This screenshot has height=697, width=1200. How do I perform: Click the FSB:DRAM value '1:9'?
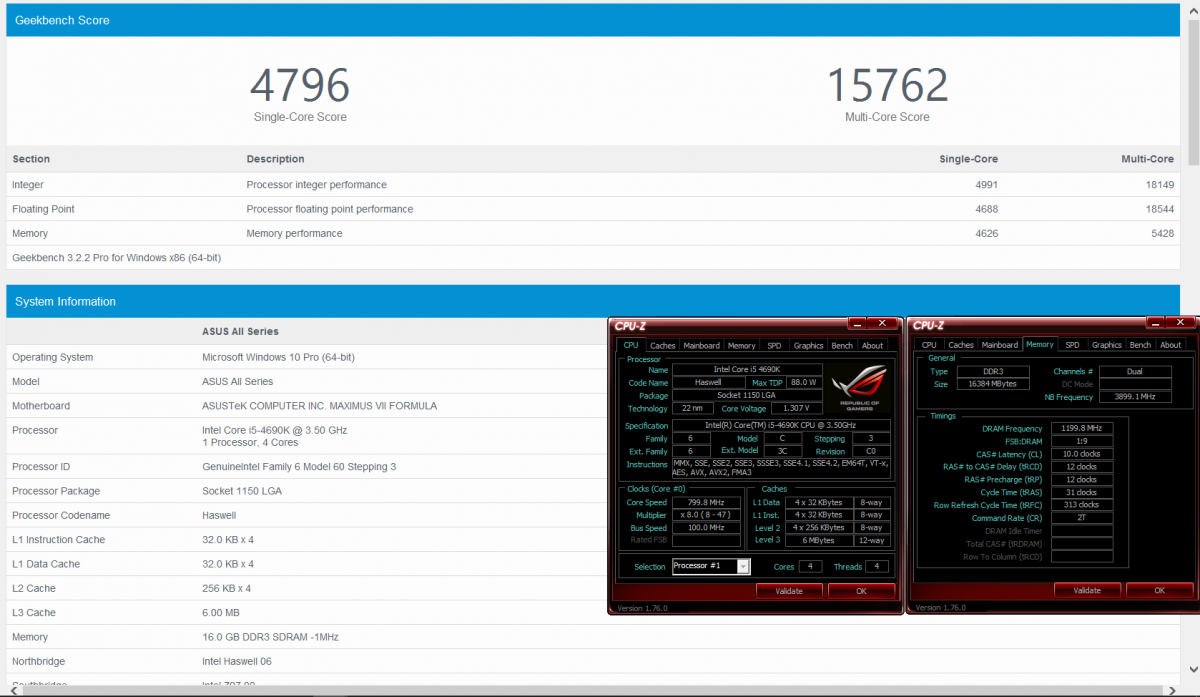tap(1081, 441)
